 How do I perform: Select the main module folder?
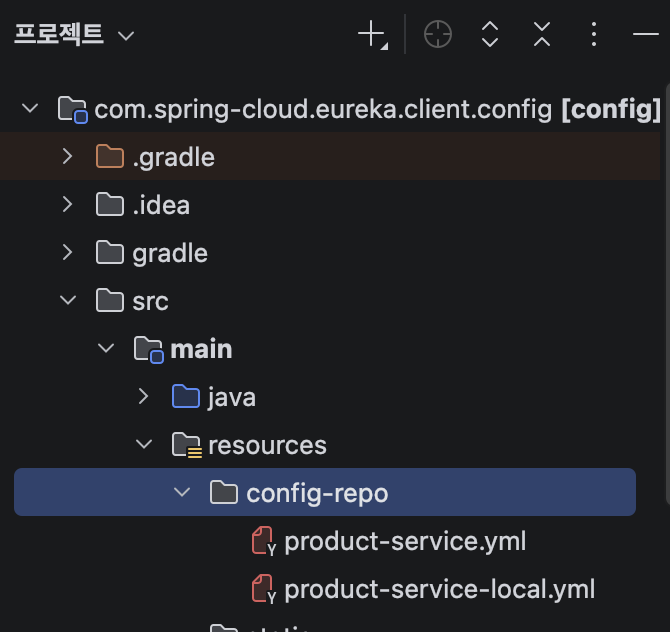click(x=201, y=349)
